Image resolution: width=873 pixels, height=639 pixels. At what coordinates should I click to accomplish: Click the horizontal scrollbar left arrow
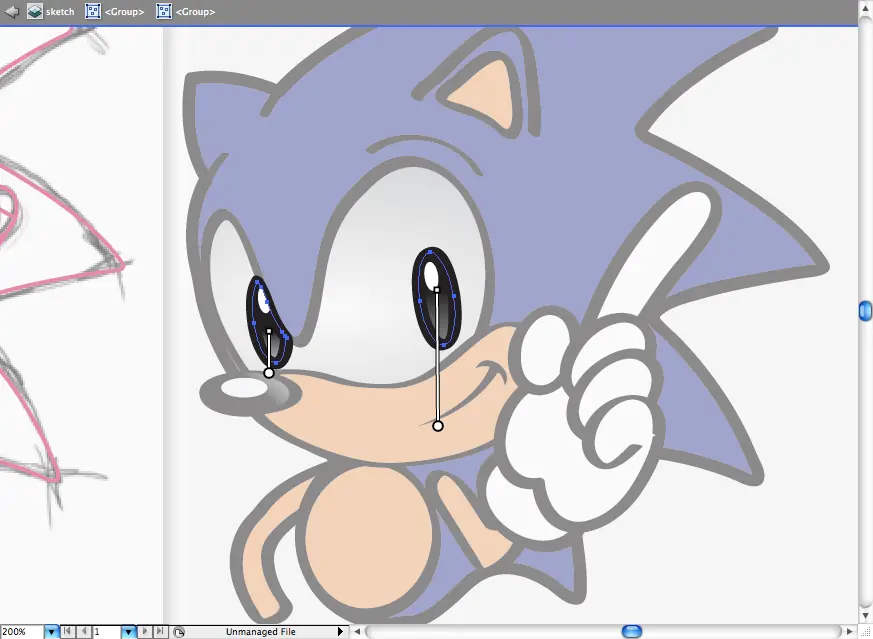357,632
